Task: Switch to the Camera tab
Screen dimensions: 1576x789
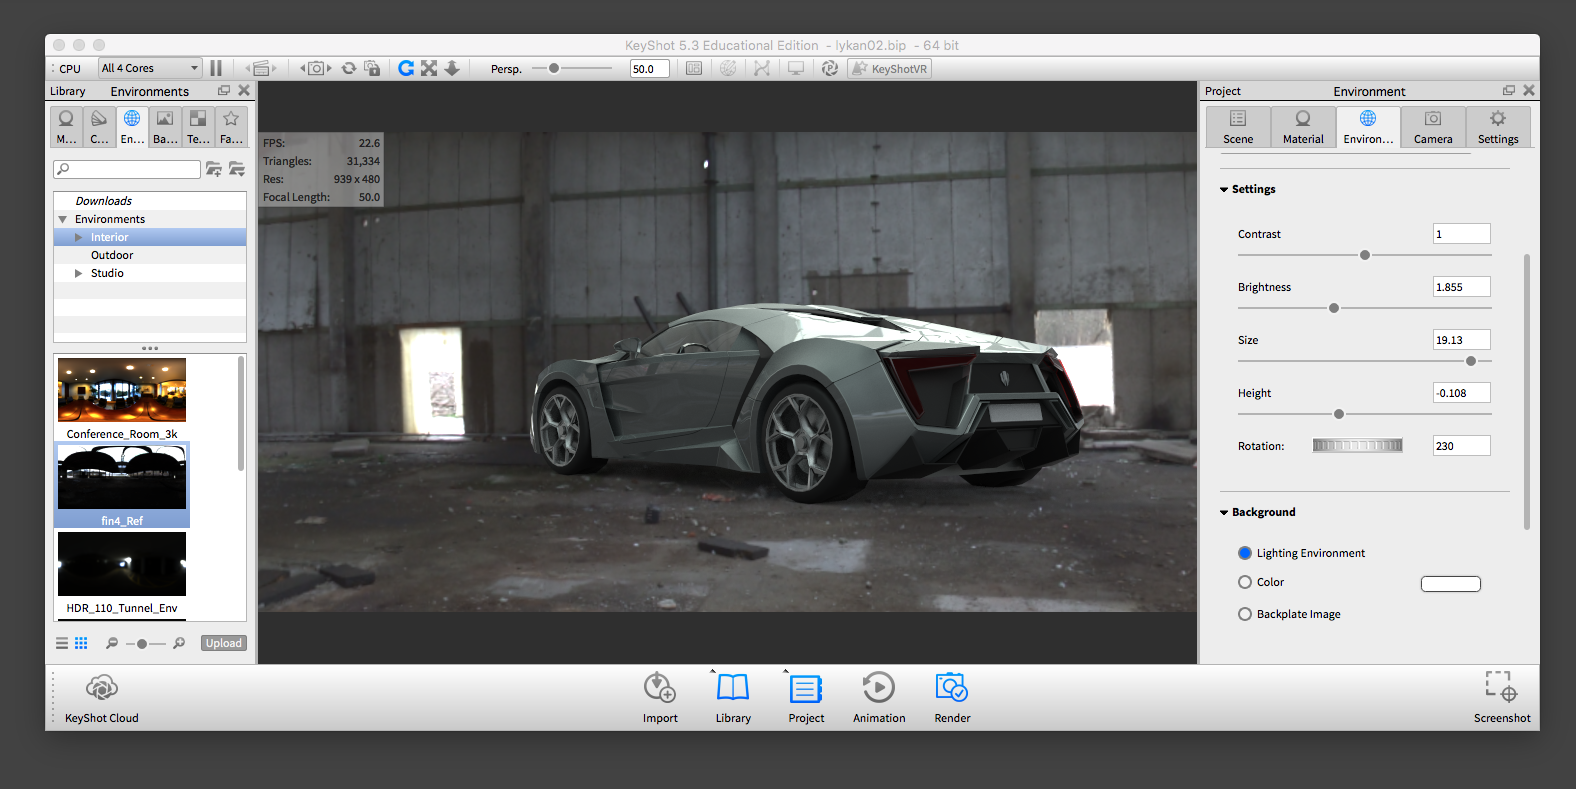Action: click(1432, 127)
